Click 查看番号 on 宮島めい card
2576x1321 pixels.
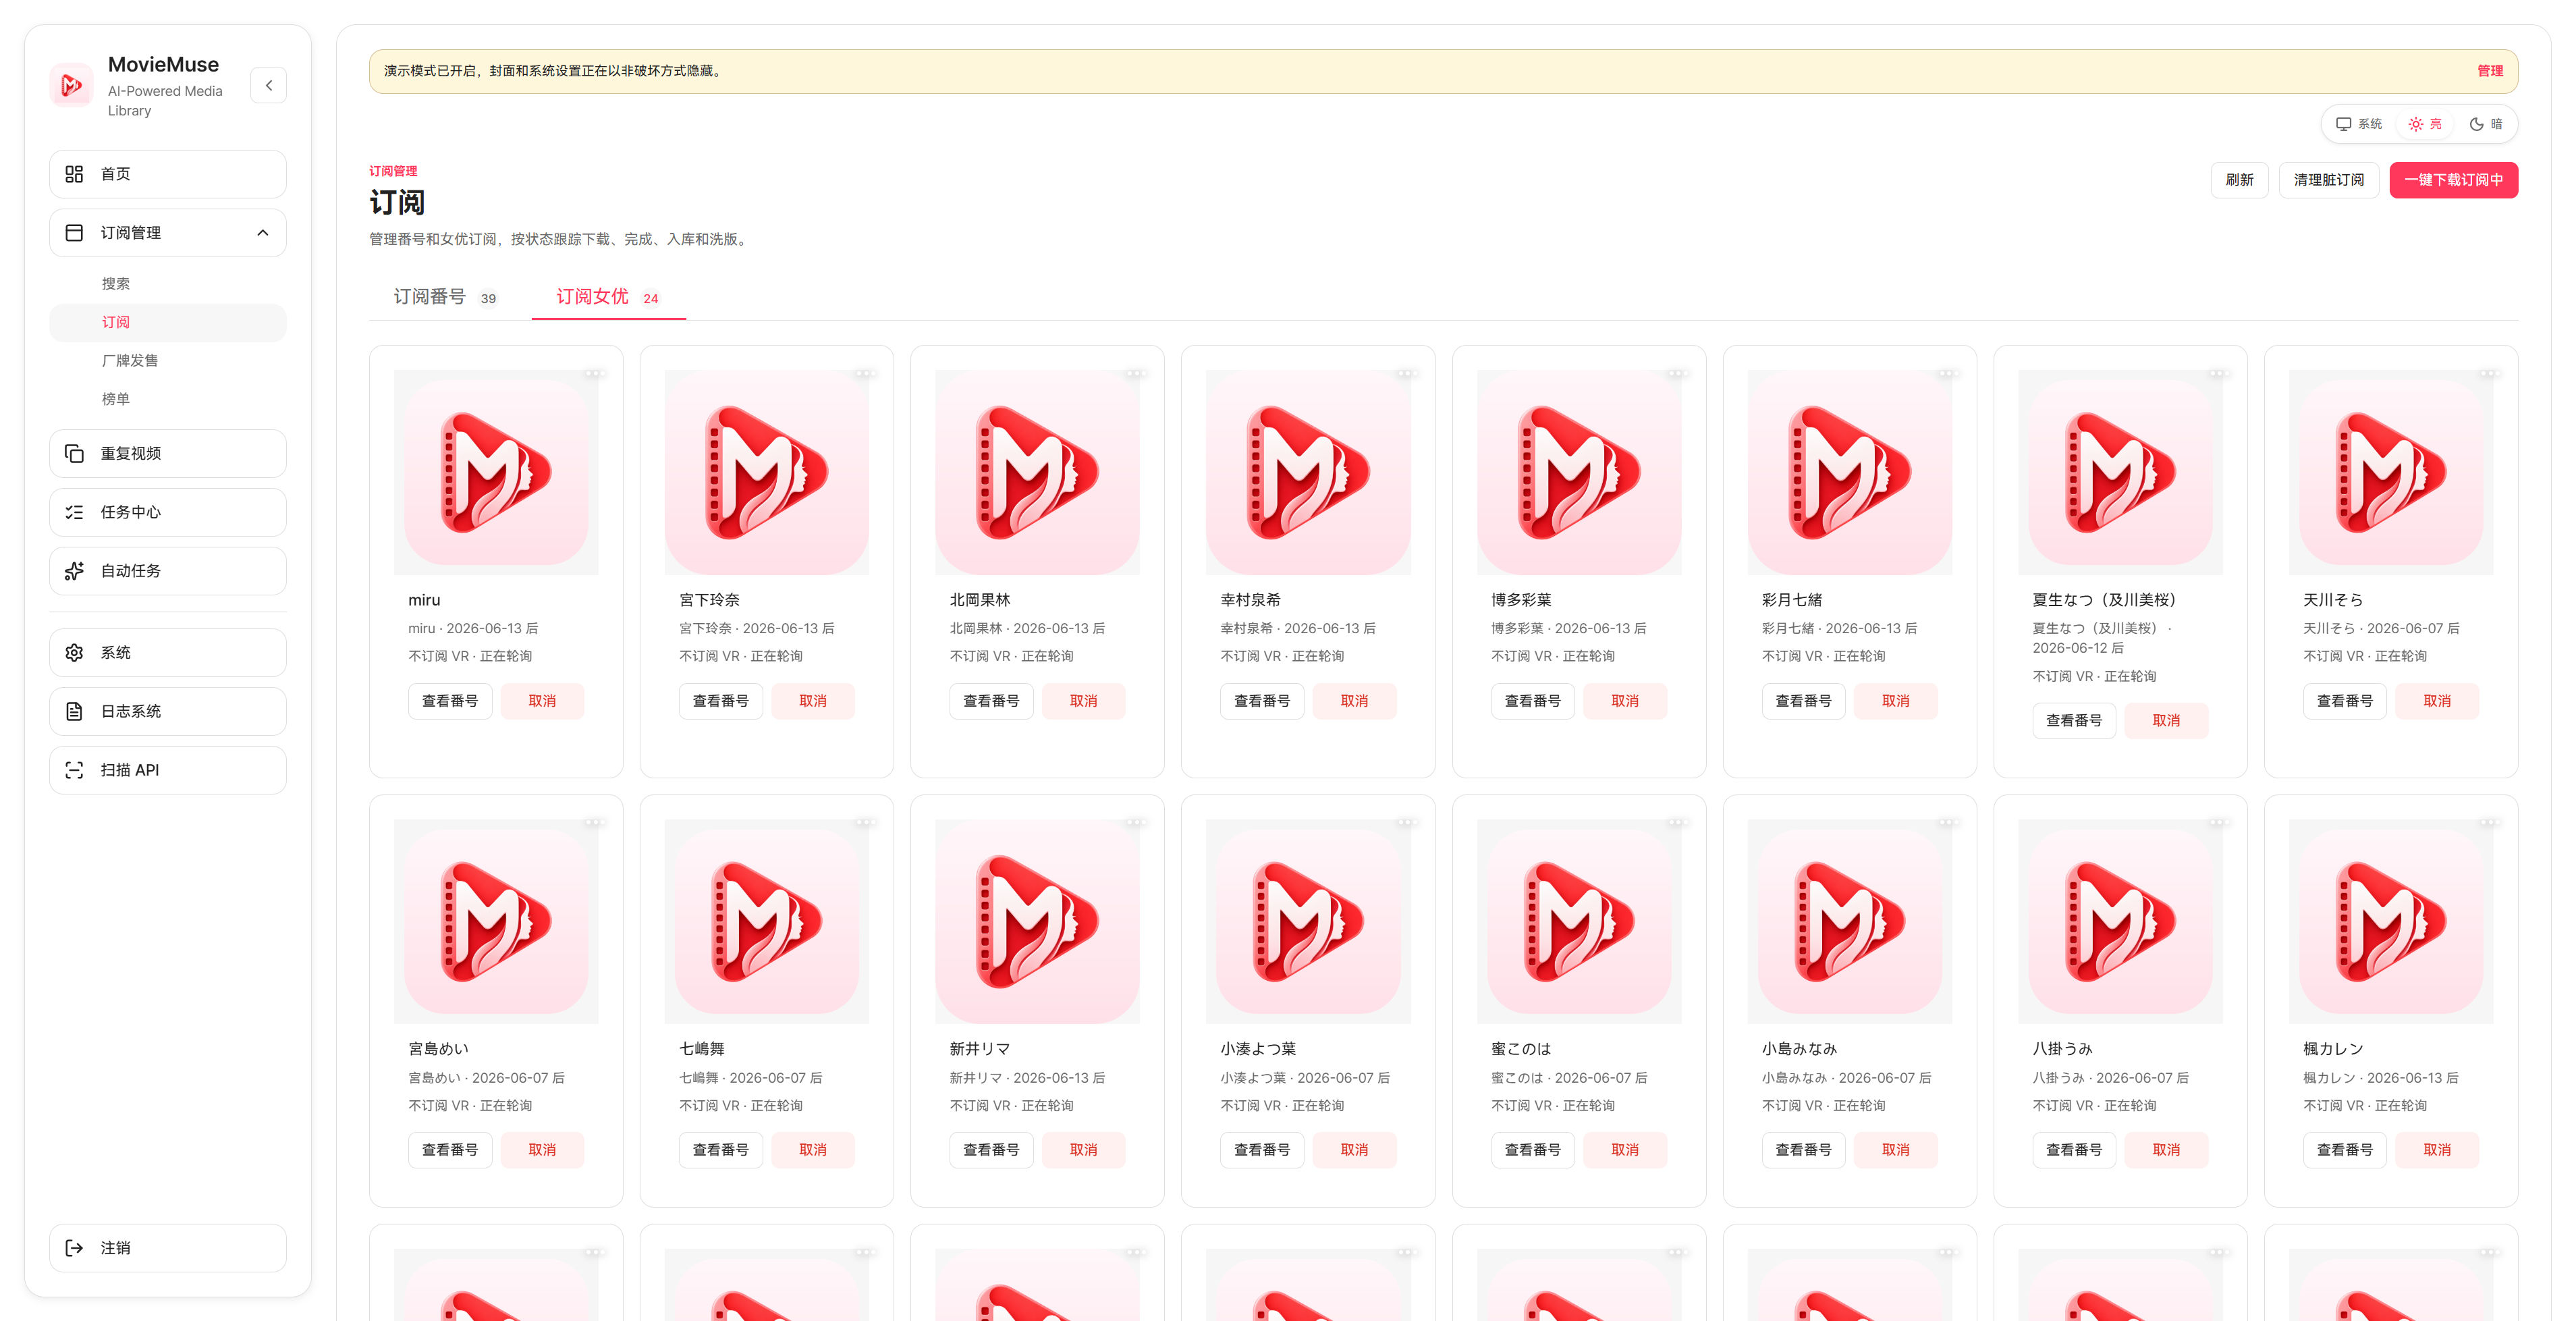[450, 1150]
